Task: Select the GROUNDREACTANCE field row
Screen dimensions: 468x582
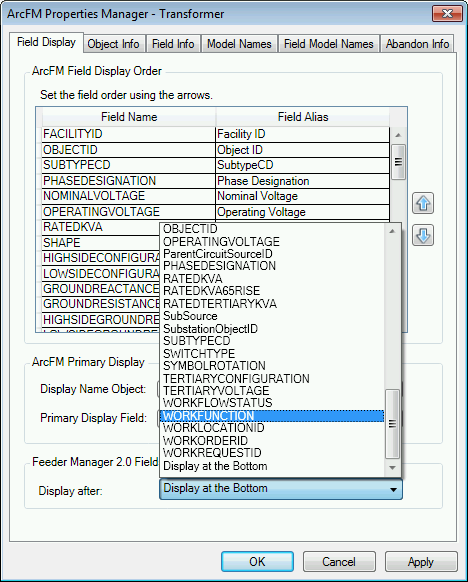Action: [x=101, y=289]
